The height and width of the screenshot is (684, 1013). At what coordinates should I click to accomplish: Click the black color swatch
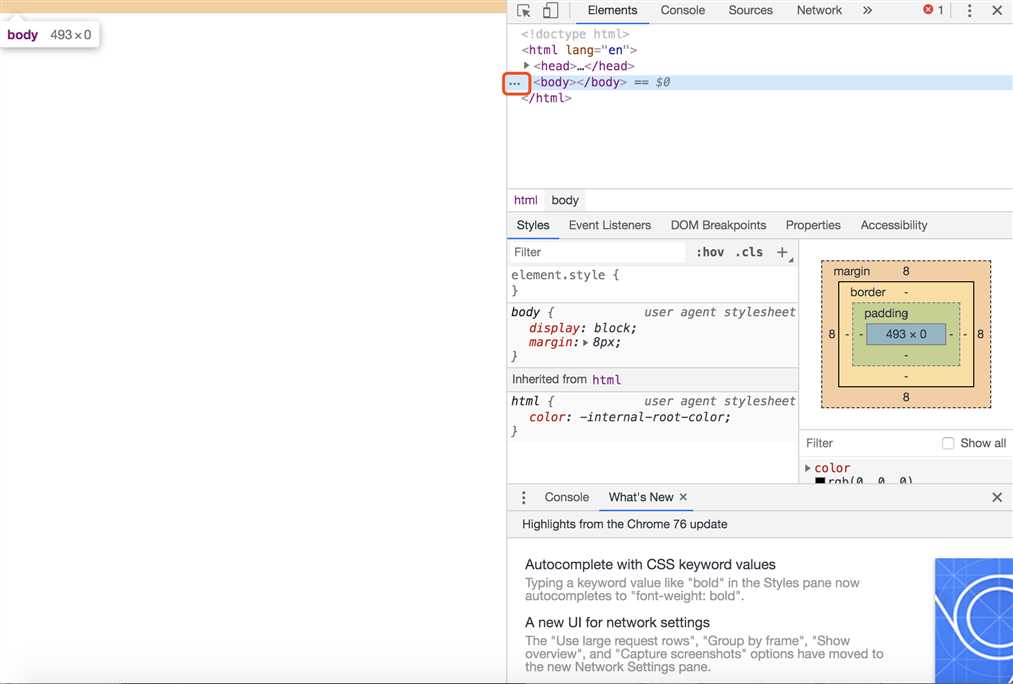[x=820, y=481]
